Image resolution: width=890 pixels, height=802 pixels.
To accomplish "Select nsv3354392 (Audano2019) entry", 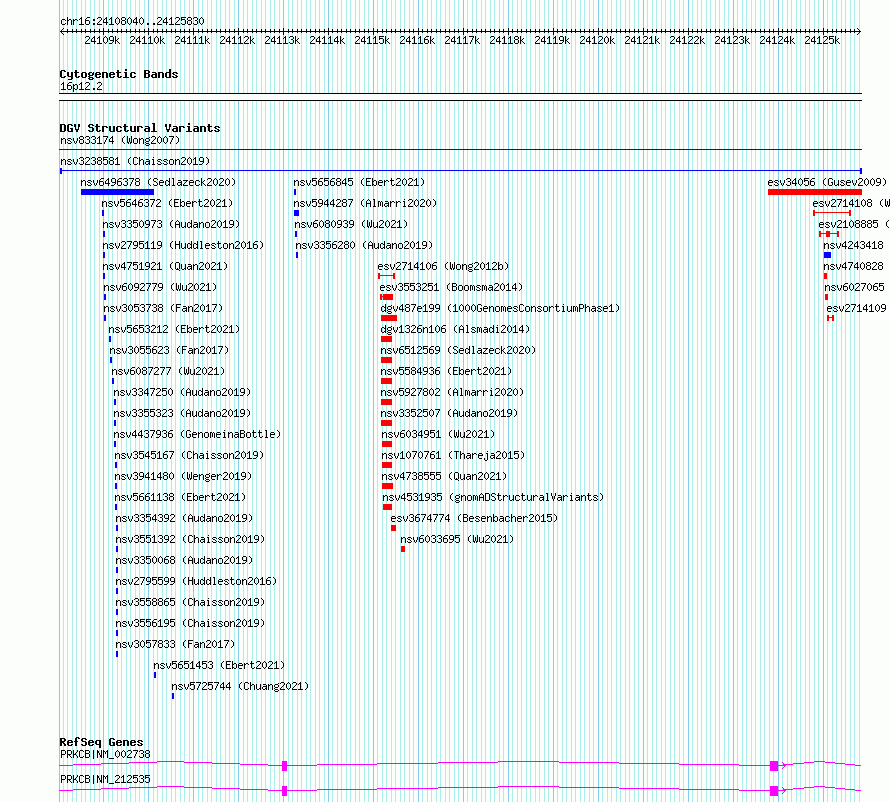I will [184, 518].
